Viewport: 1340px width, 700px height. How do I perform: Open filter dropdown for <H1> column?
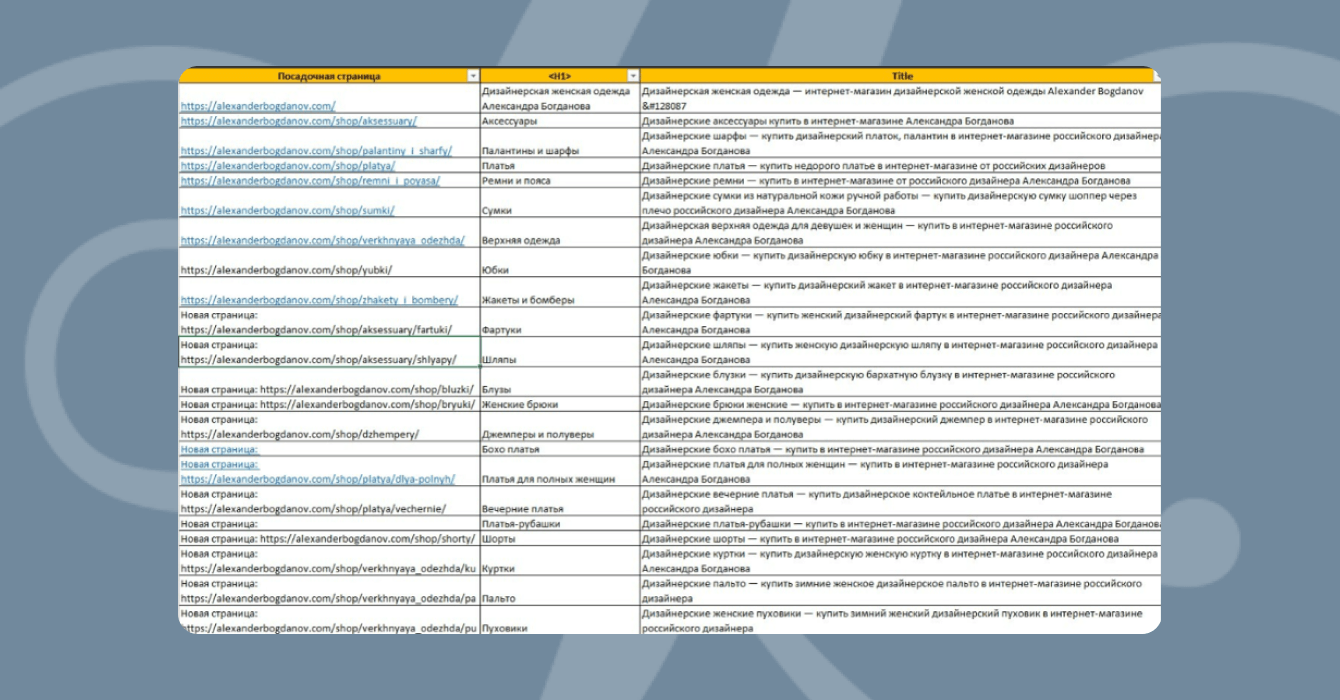pyautogui.click(x=633, y=76)
